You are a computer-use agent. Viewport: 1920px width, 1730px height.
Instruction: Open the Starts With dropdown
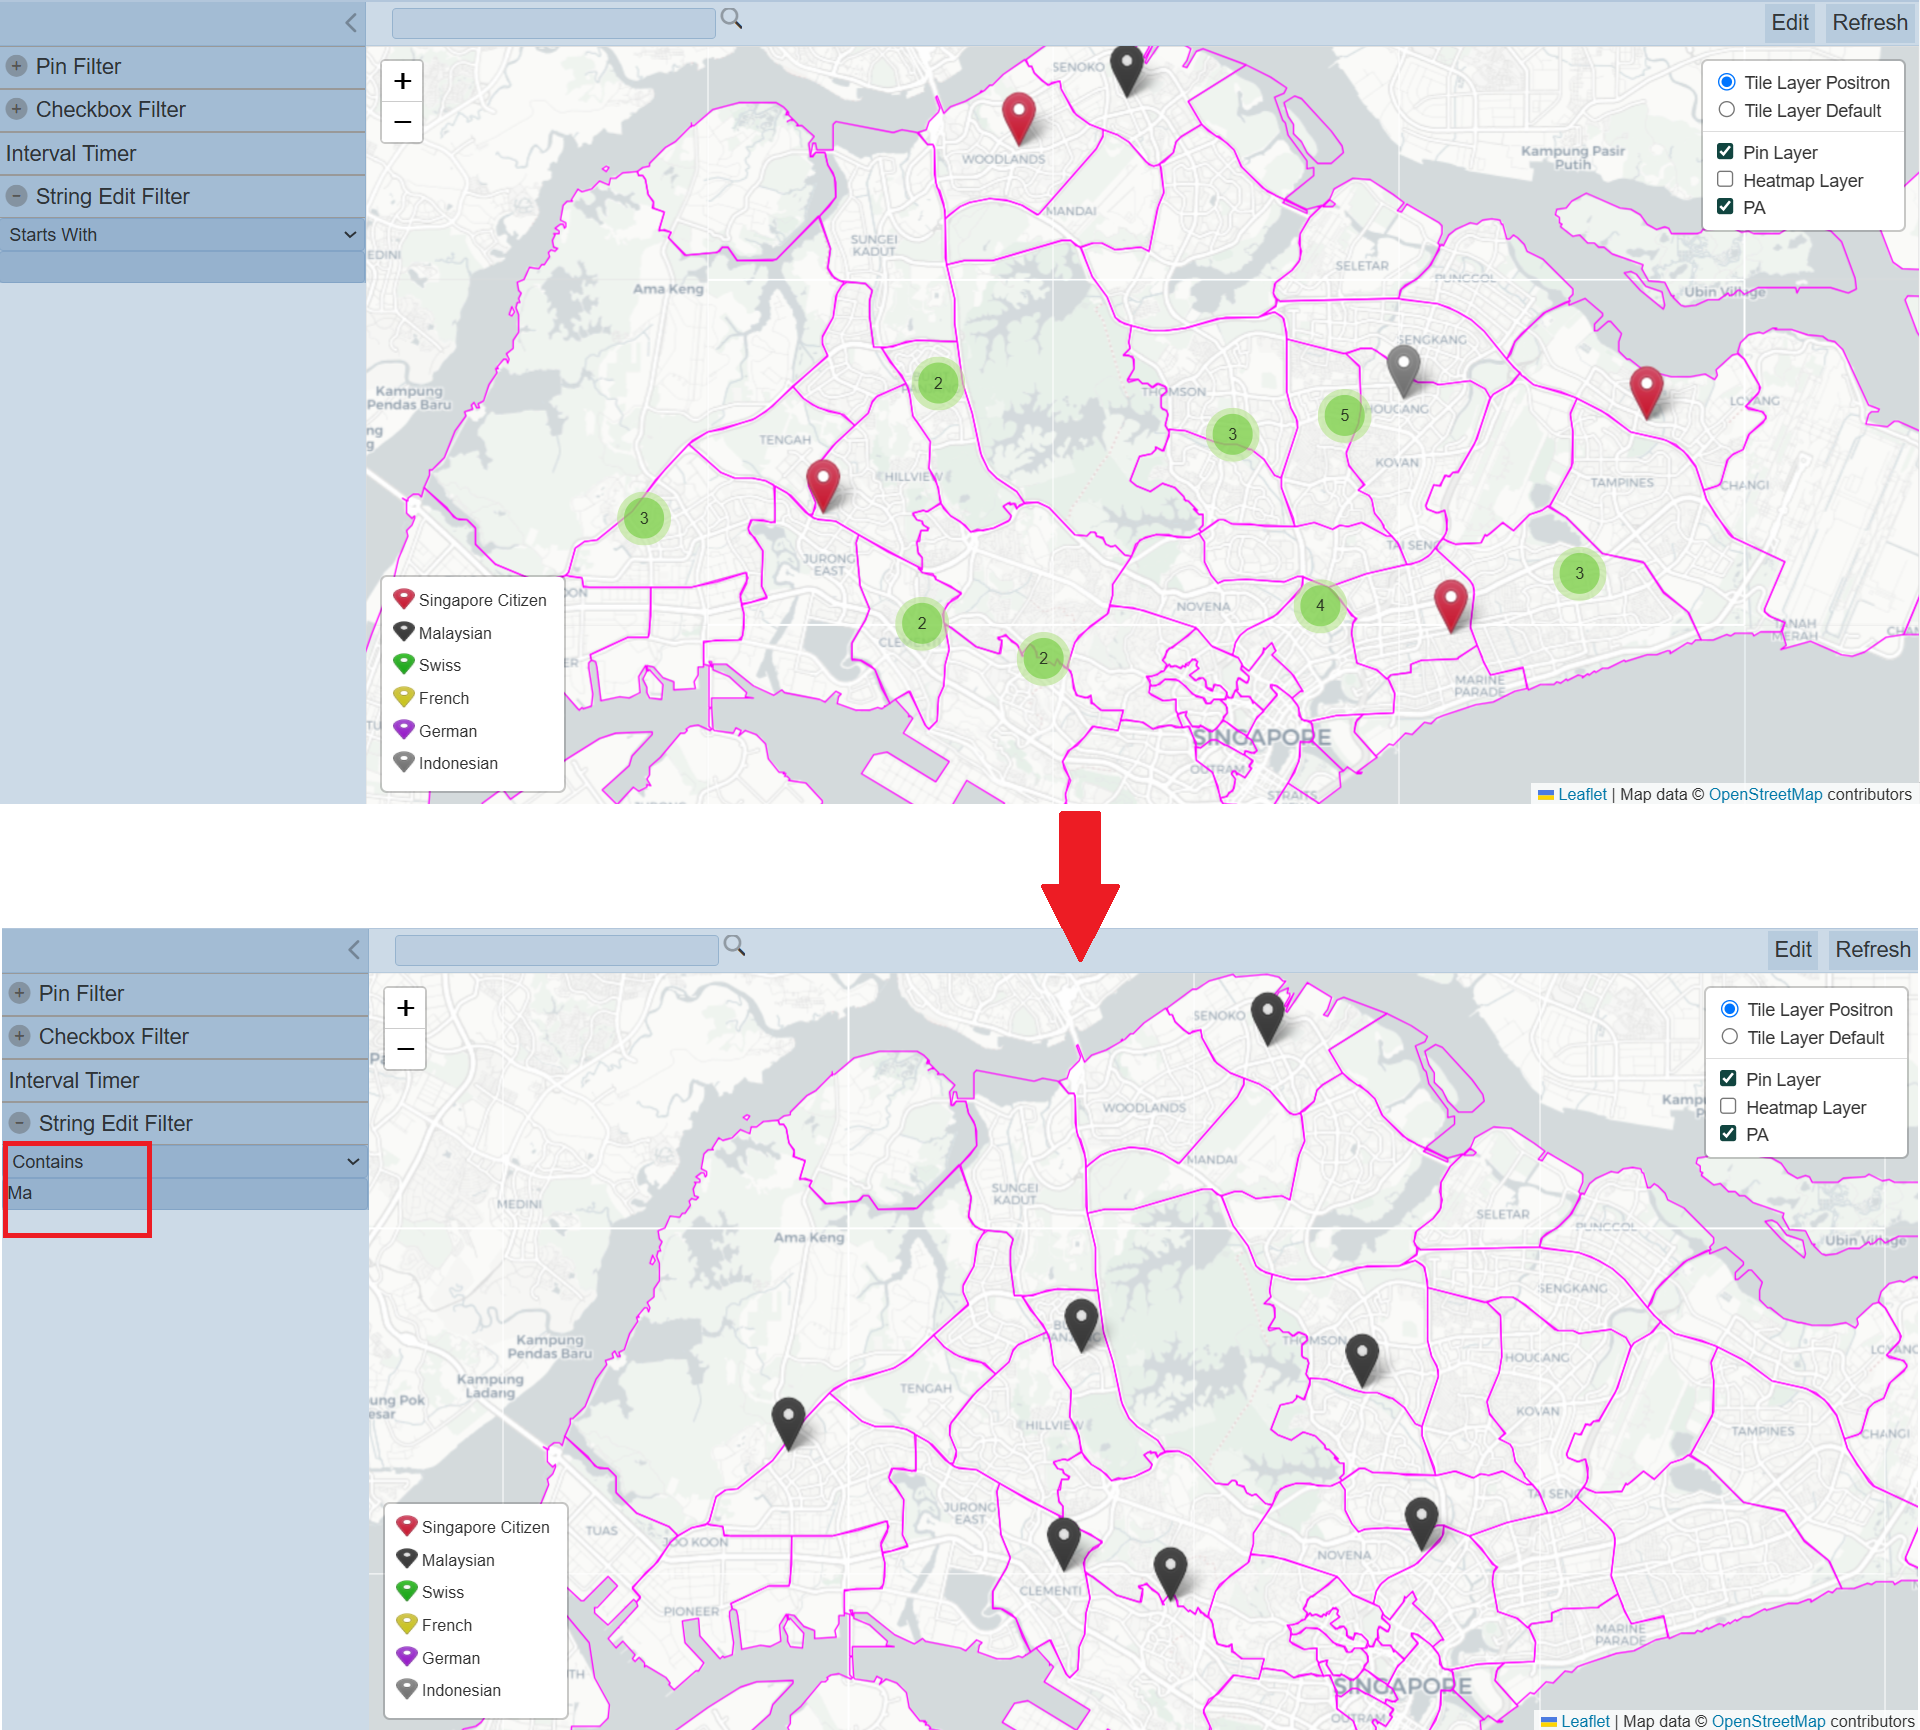(183, 235)
